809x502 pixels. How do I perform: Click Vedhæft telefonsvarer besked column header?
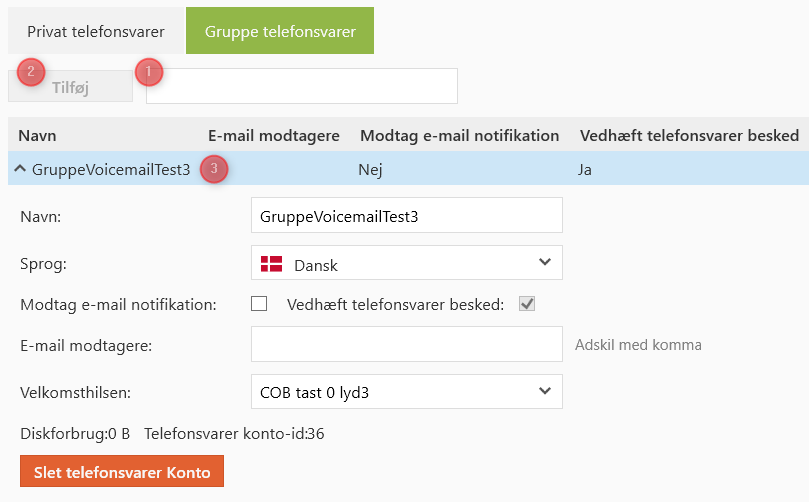click(x=689, y=135)
